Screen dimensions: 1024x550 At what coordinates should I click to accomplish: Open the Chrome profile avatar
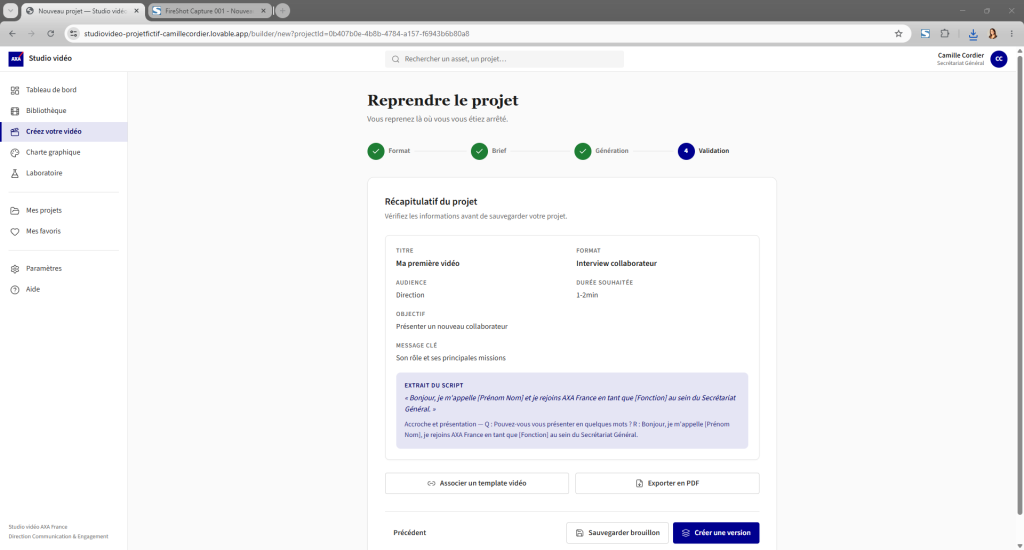993,34
